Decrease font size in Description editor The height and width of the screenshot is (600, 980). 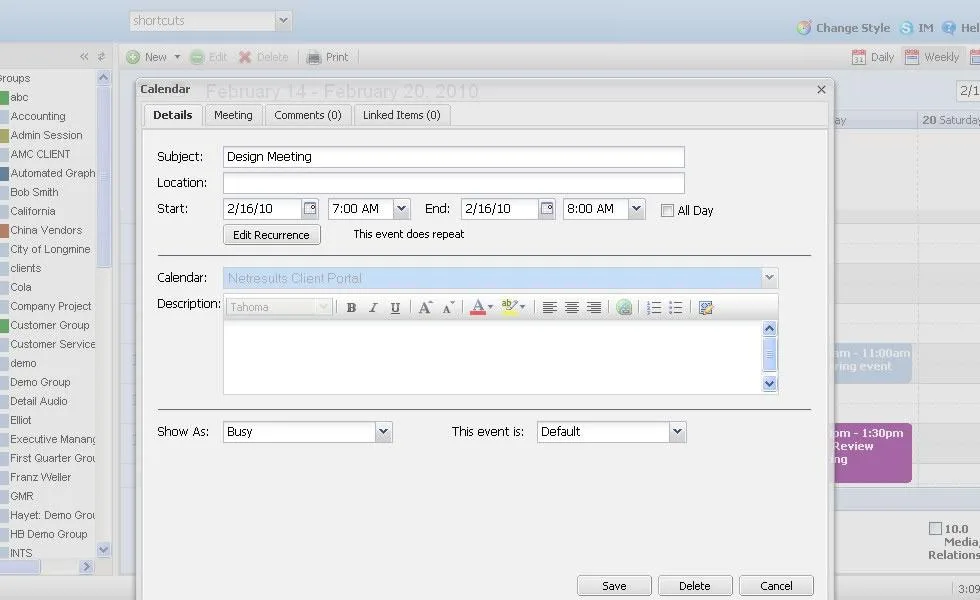(x=448, y=308)
